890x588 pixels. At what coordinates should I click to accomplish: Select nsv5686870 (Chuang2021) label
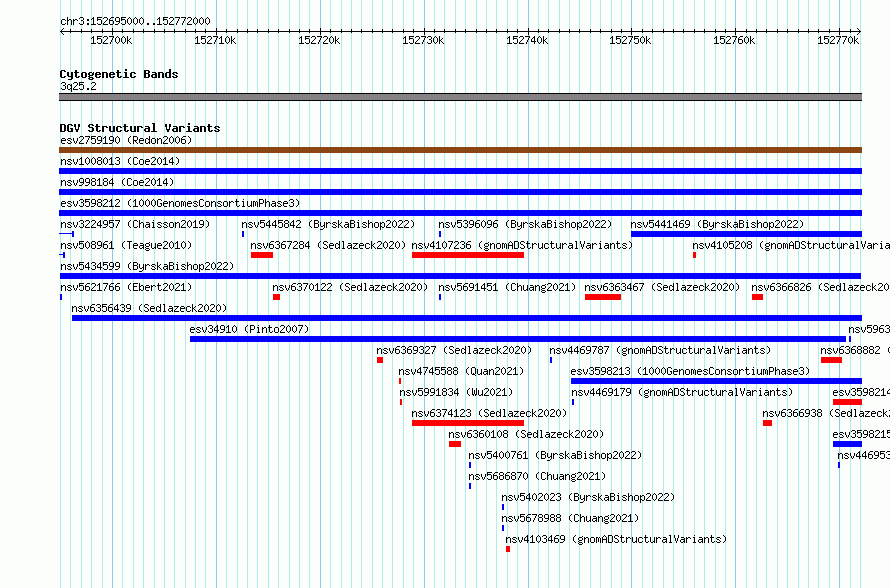pos(537,476)
